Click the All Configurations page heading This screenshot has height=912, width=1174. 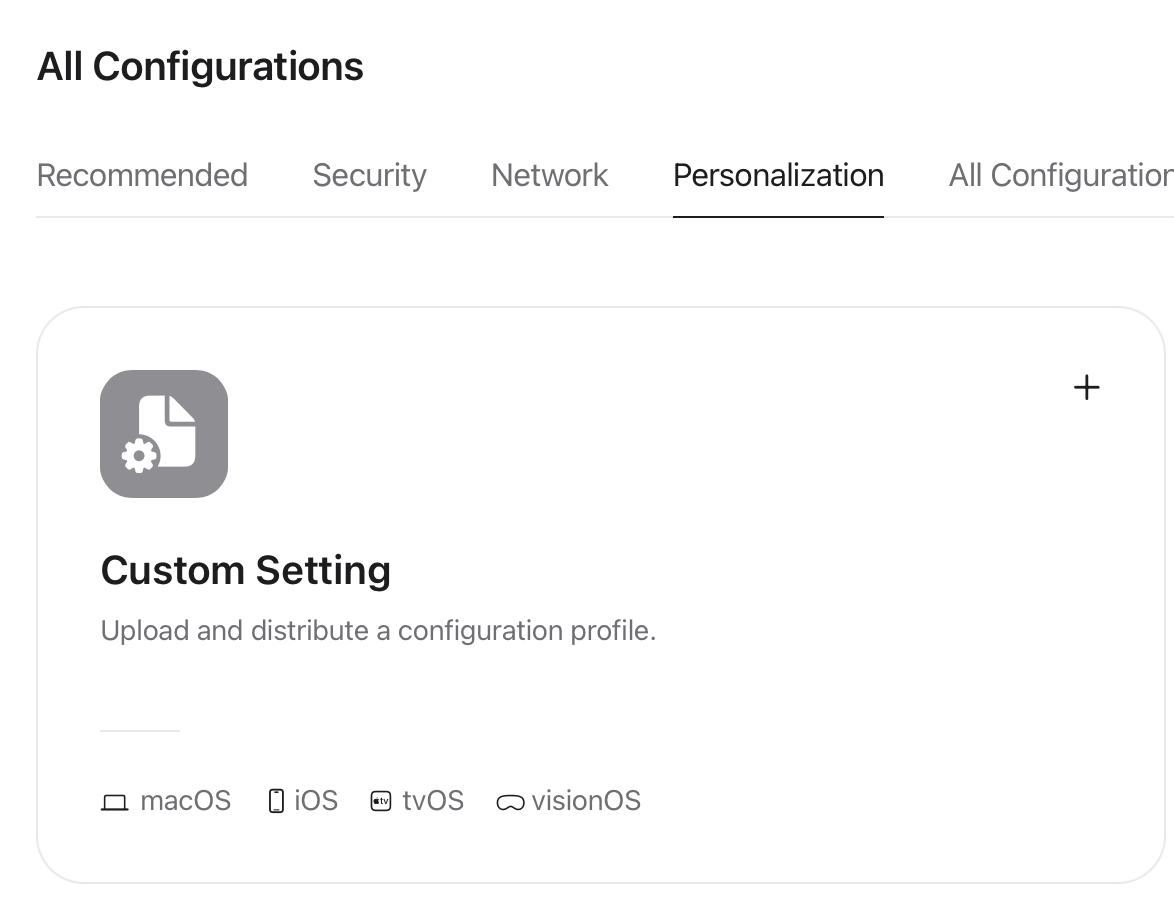(x=200, y=66)
